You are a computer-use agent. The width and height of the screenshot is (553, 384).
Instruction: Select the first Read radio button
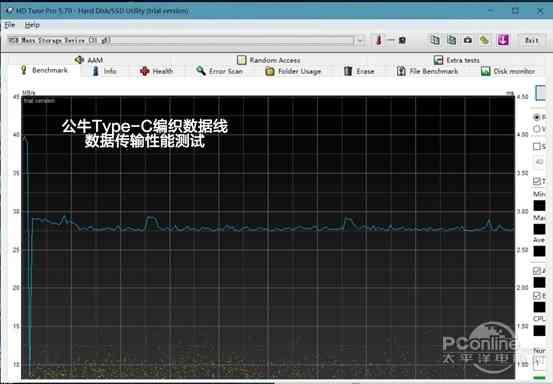tap(537, 117)
